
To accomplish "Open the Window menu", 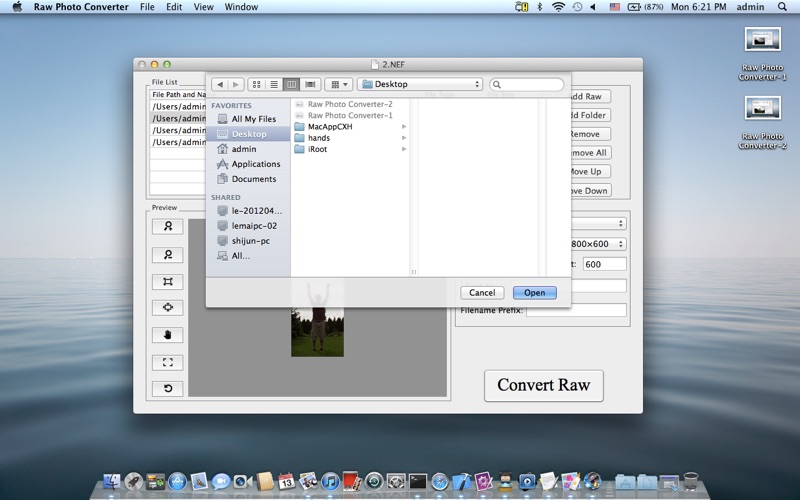I will 241,7.
